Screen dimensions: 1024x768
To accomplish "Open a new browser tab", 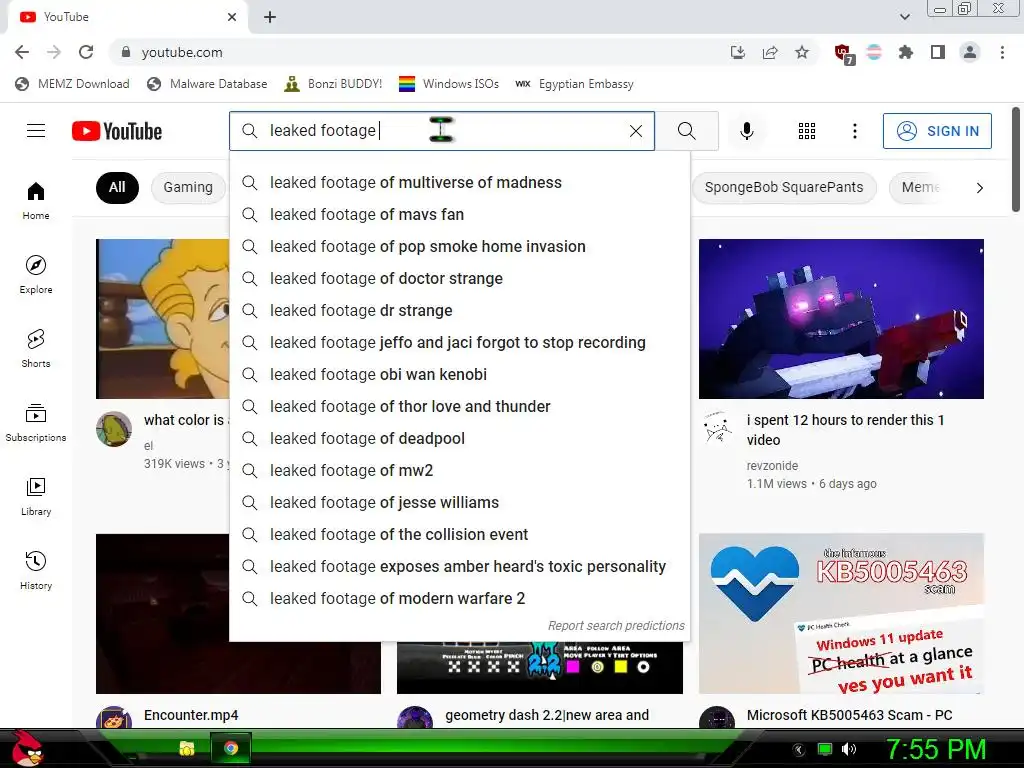I will (270, 18).
